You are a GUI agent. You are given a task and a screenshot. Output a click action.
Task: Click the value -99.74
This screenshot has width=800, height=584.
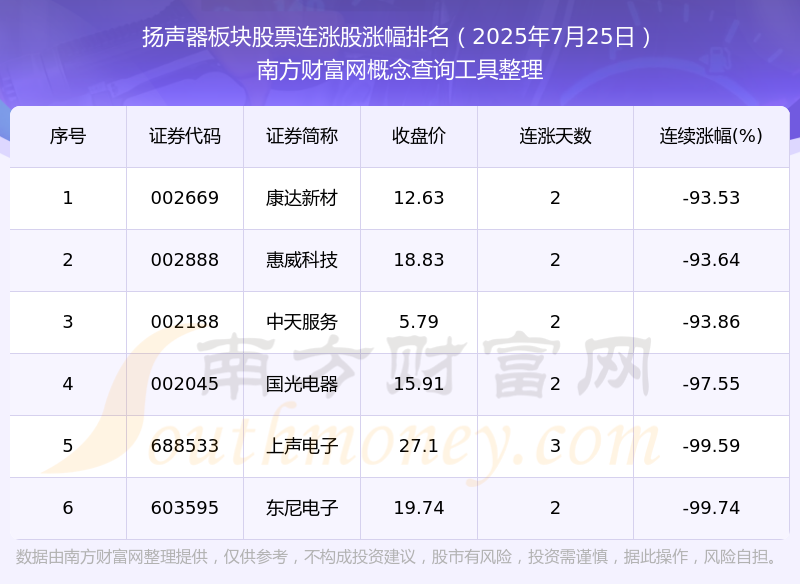tap(711, 508)
